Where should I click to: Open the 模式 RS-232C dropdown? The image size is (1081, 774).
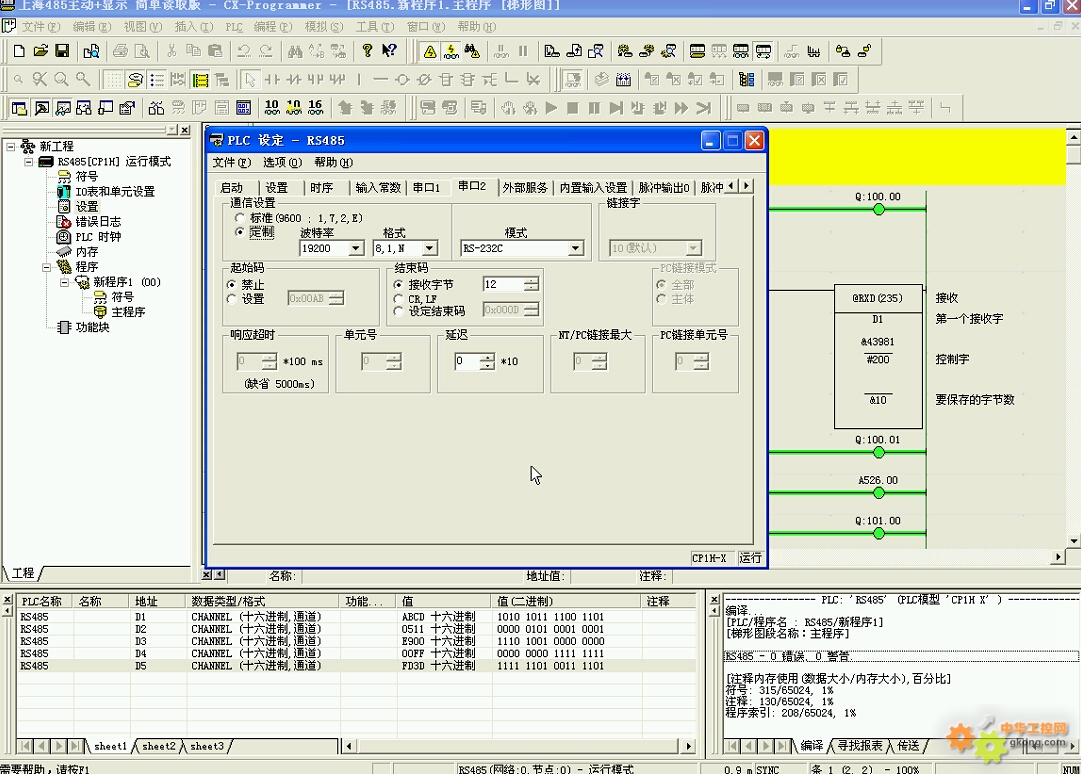coord(575,248)
